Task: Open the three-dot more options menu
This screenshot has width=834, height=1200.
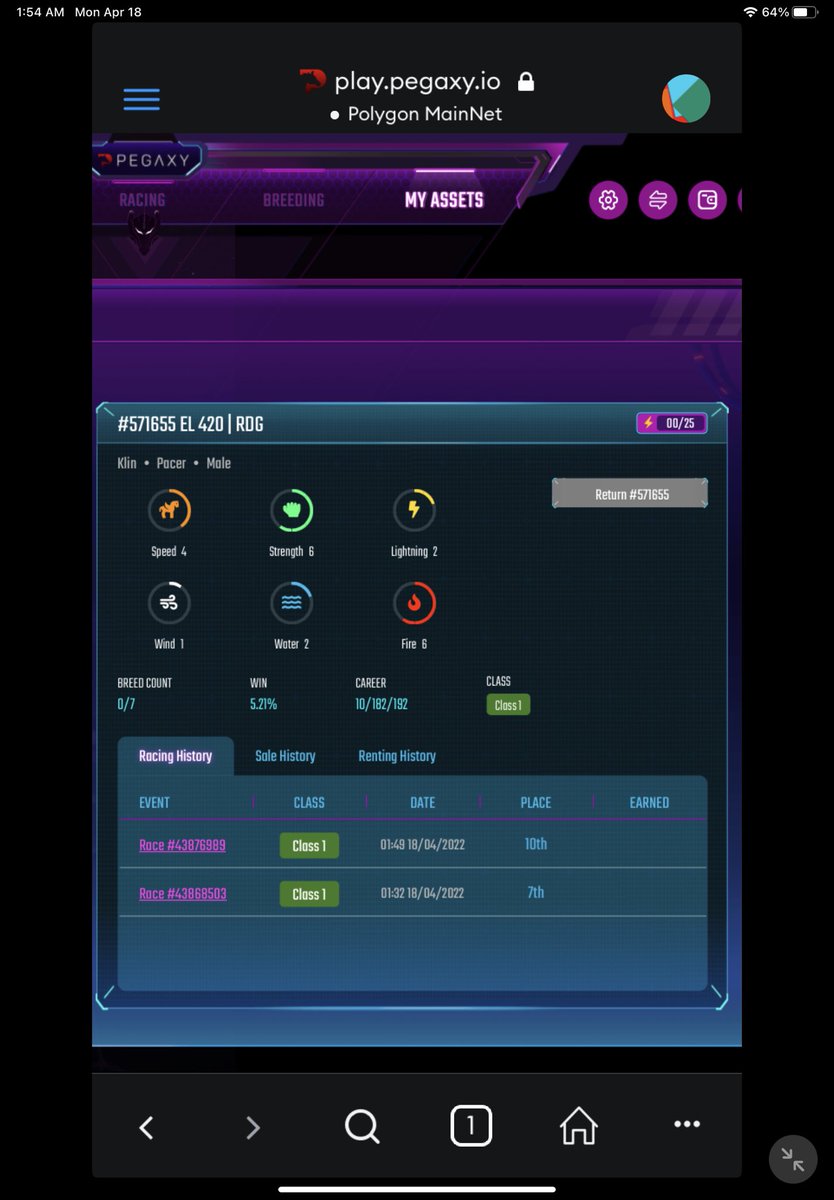Action: (x=687, y=1124)
